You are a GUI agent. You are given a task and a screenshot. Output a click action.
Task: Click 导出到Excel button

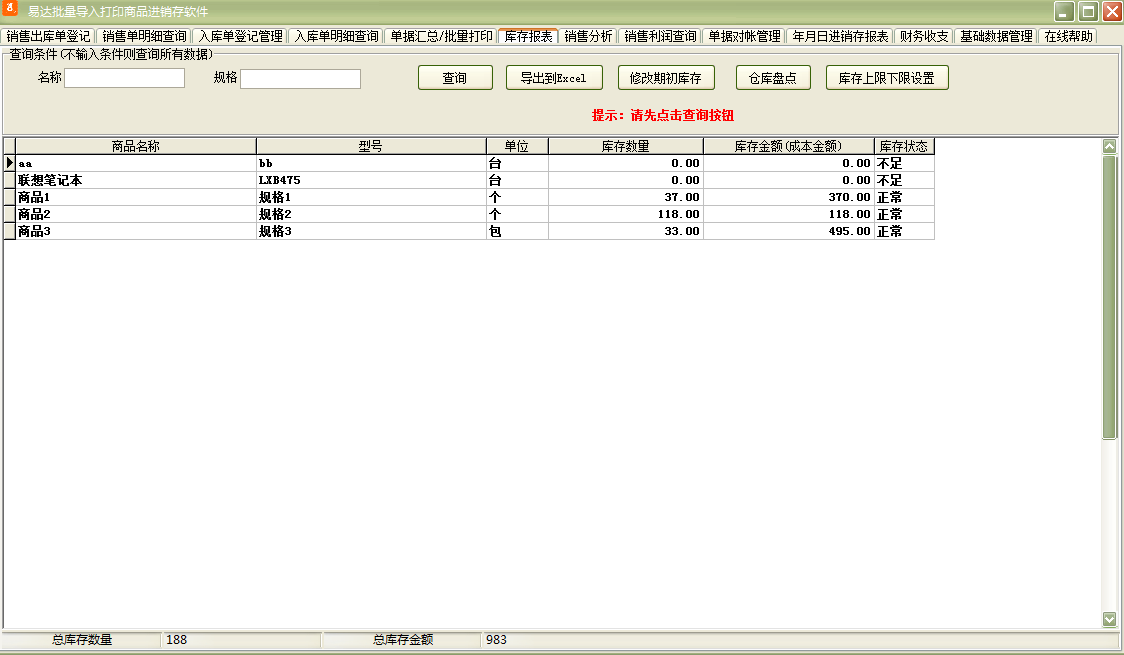554,78
